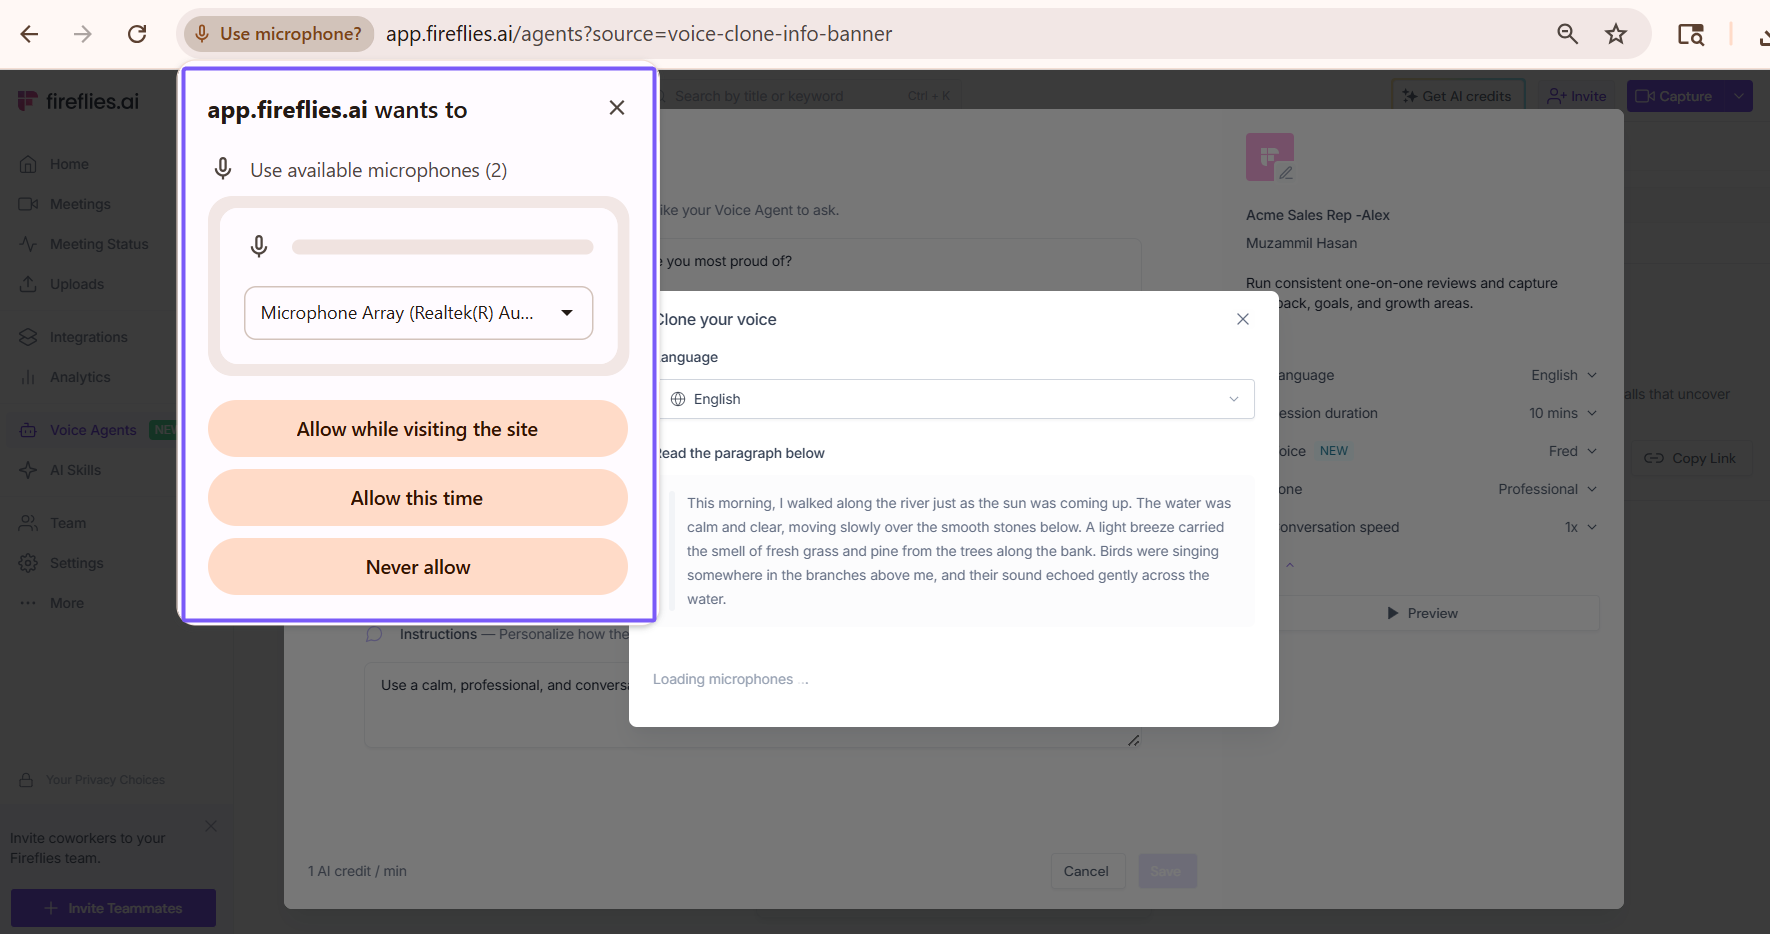Open Your Privacy Choices link

tap(105, 780)
